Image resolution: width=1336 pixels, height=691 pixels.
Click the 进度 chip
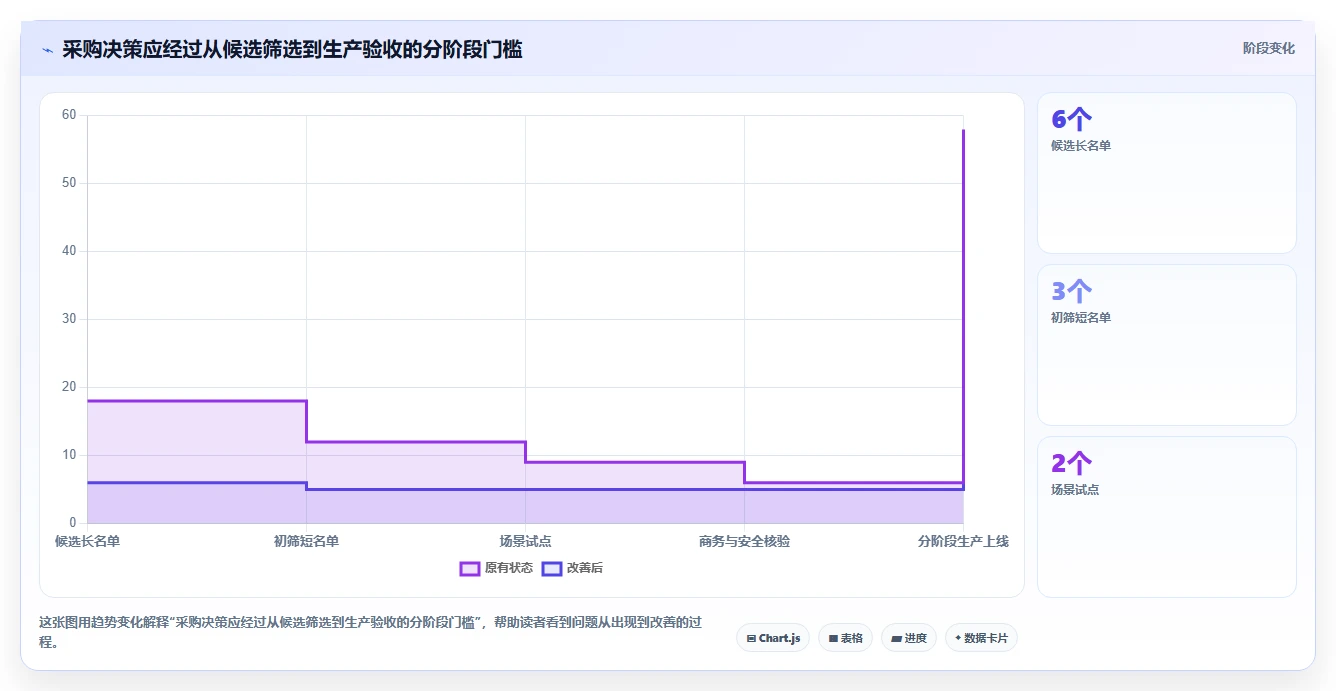(x=908, y=638)
